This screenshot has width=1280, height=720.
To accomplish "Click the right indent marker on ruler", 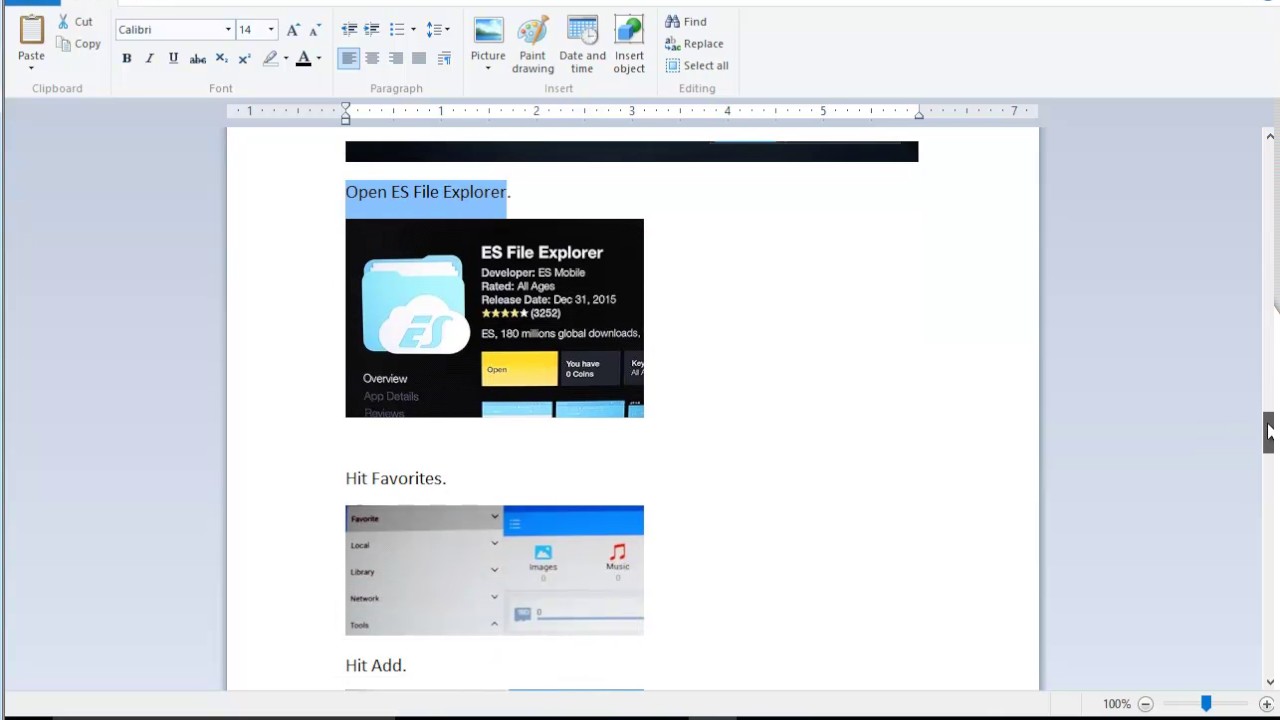I will pos(918,114).
